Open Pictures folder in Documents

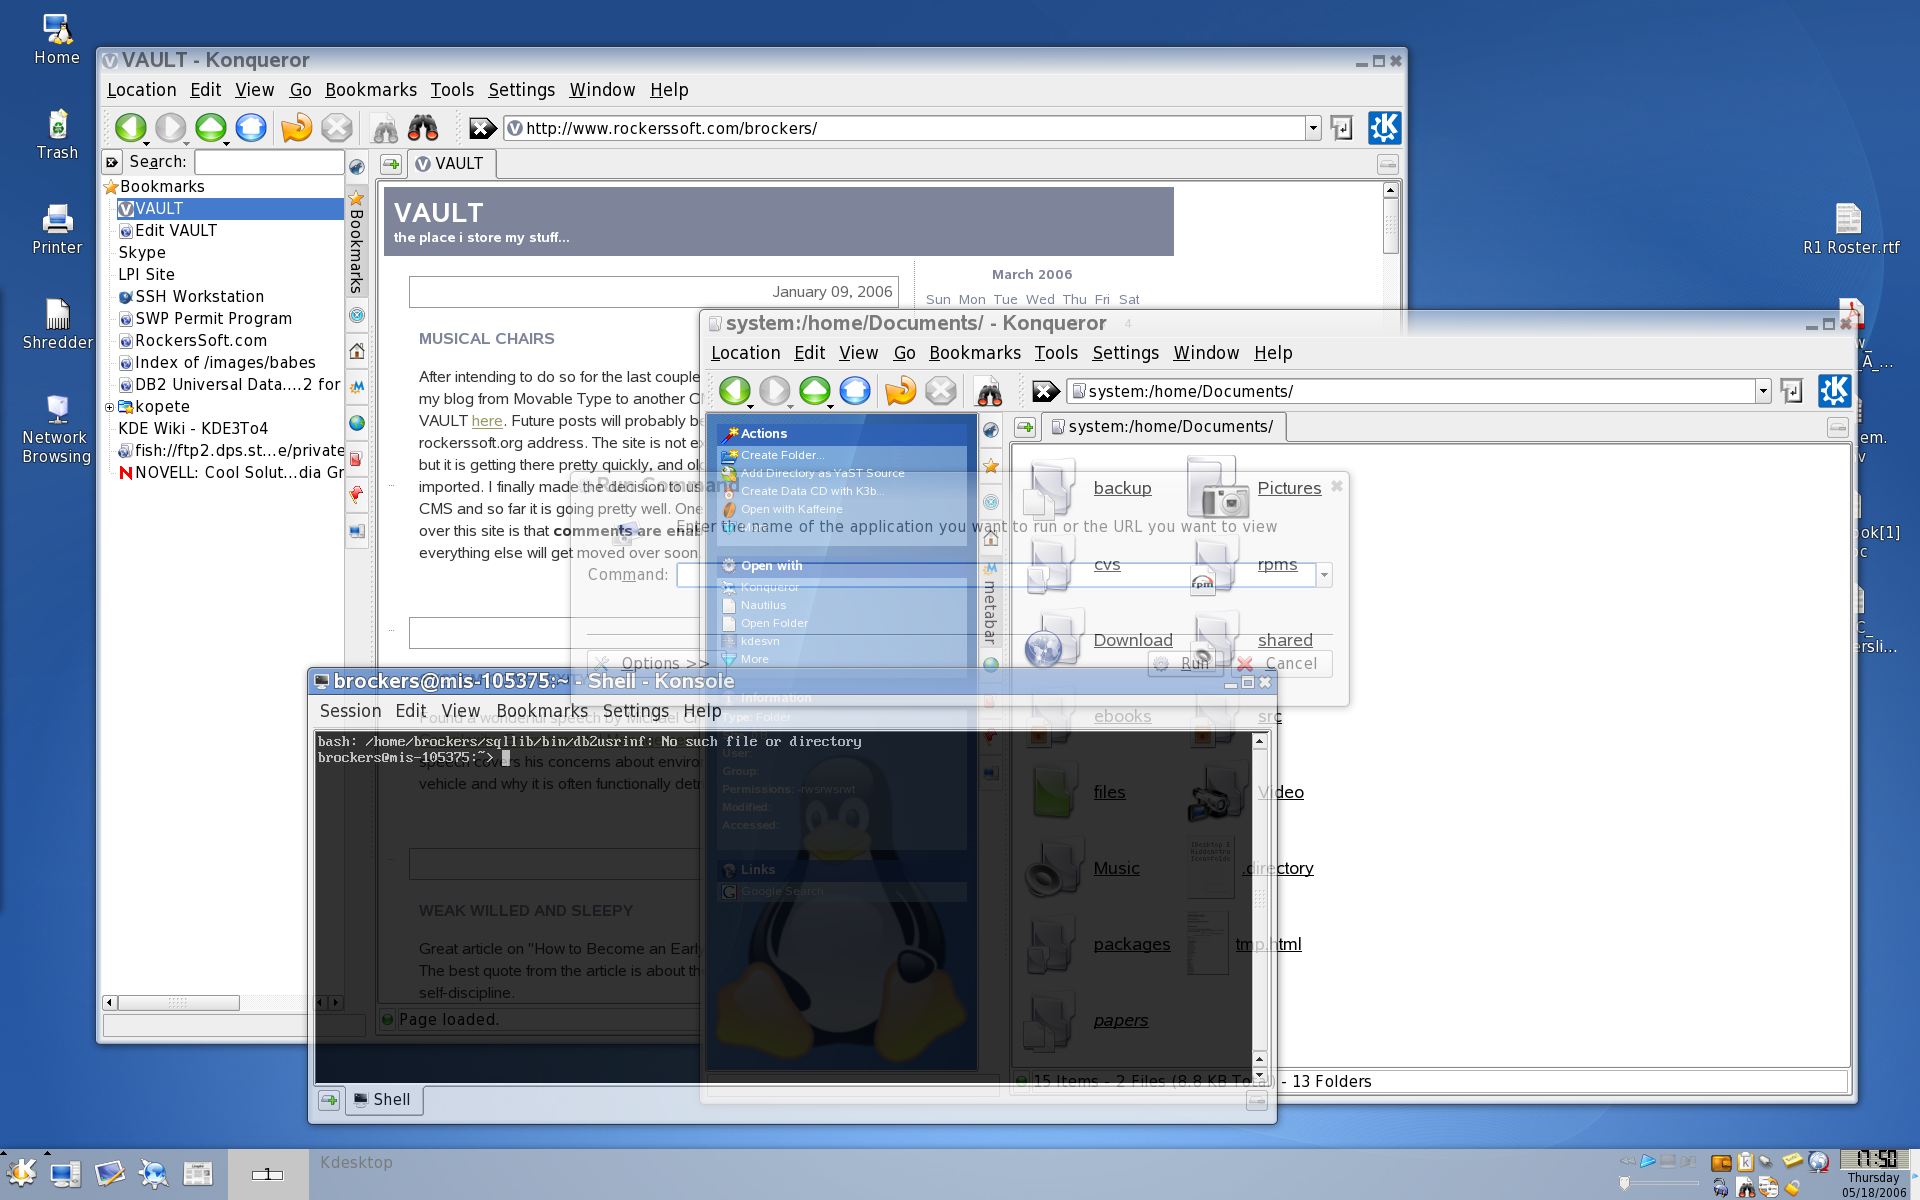(x=1254, y=488)
